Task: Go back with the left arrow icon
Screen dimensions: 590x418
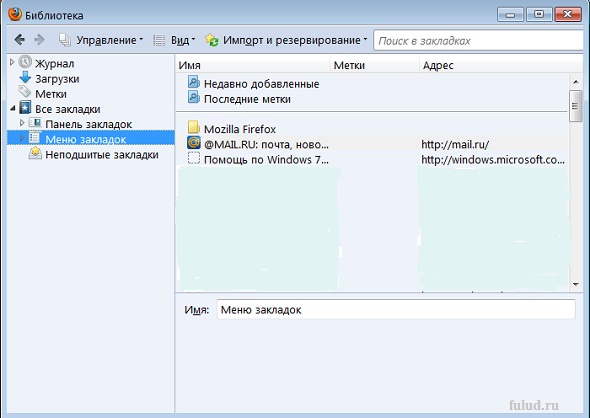Action: tap(20, 40)
